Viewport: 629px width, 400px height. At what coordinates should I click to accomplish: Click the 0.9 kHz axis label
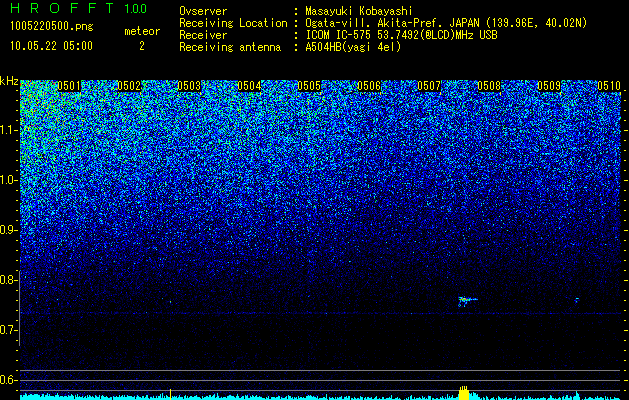coord(9,230)
